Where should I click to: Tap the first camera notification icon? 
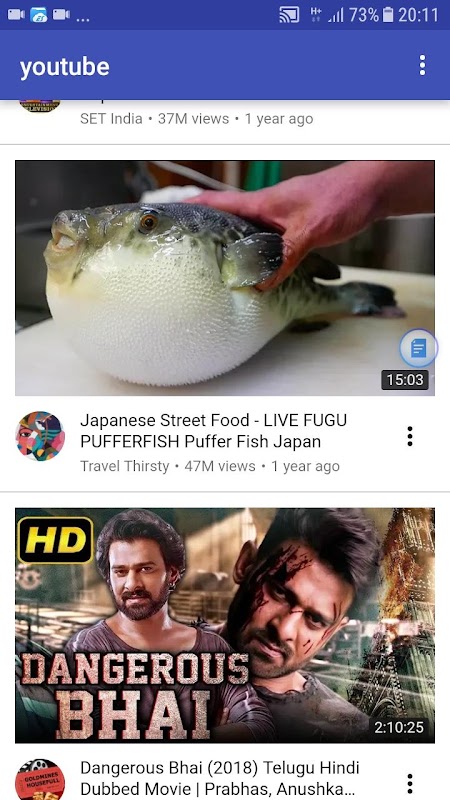[x=16, y=15]
